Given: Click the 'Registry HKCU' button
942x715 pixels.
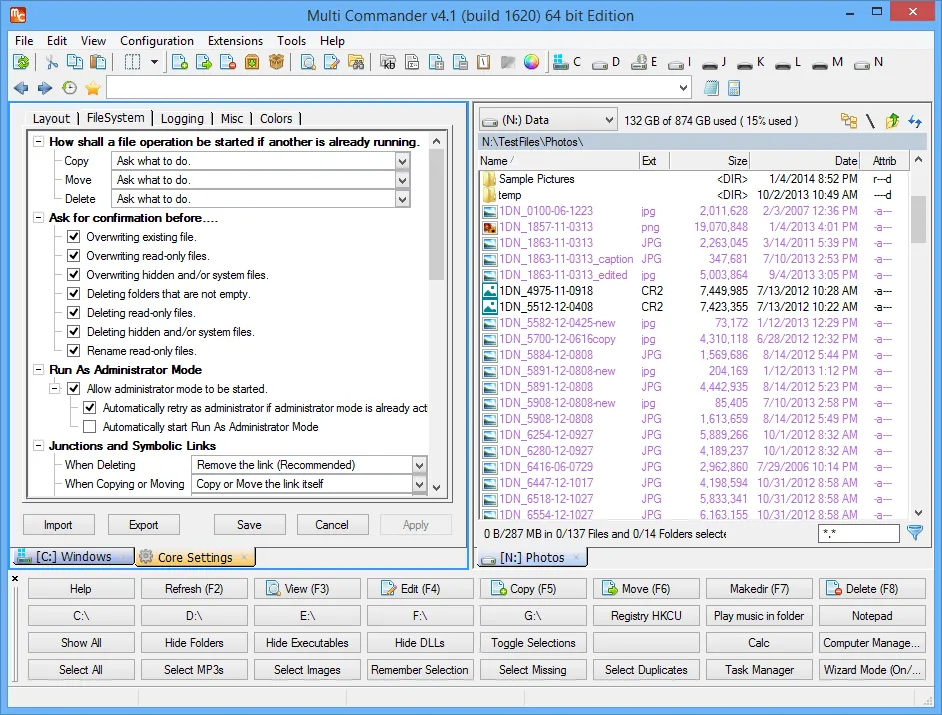Looking at the screenshot, I should (x=646, y=616).
